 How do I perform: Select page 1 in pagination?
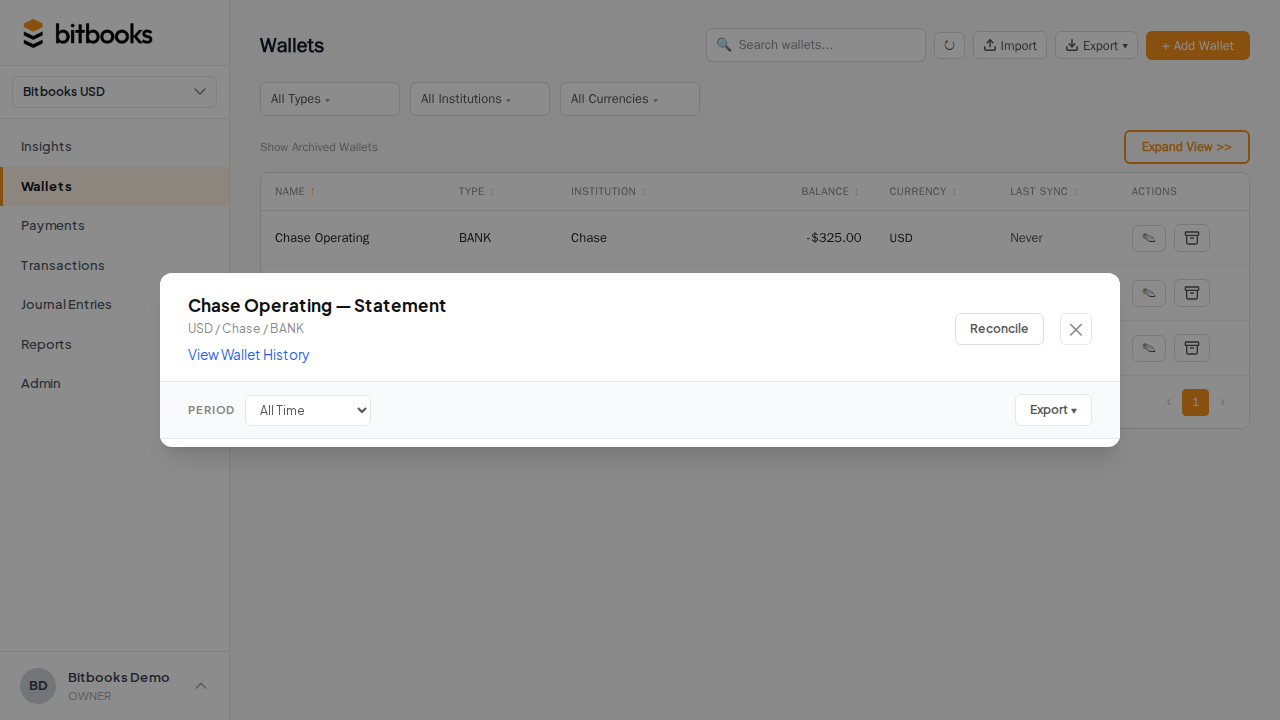pos(1195,402)
